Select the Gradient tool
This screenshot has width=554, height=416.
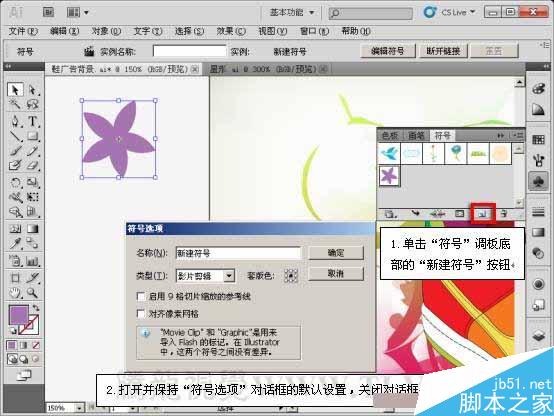point(33,229)
